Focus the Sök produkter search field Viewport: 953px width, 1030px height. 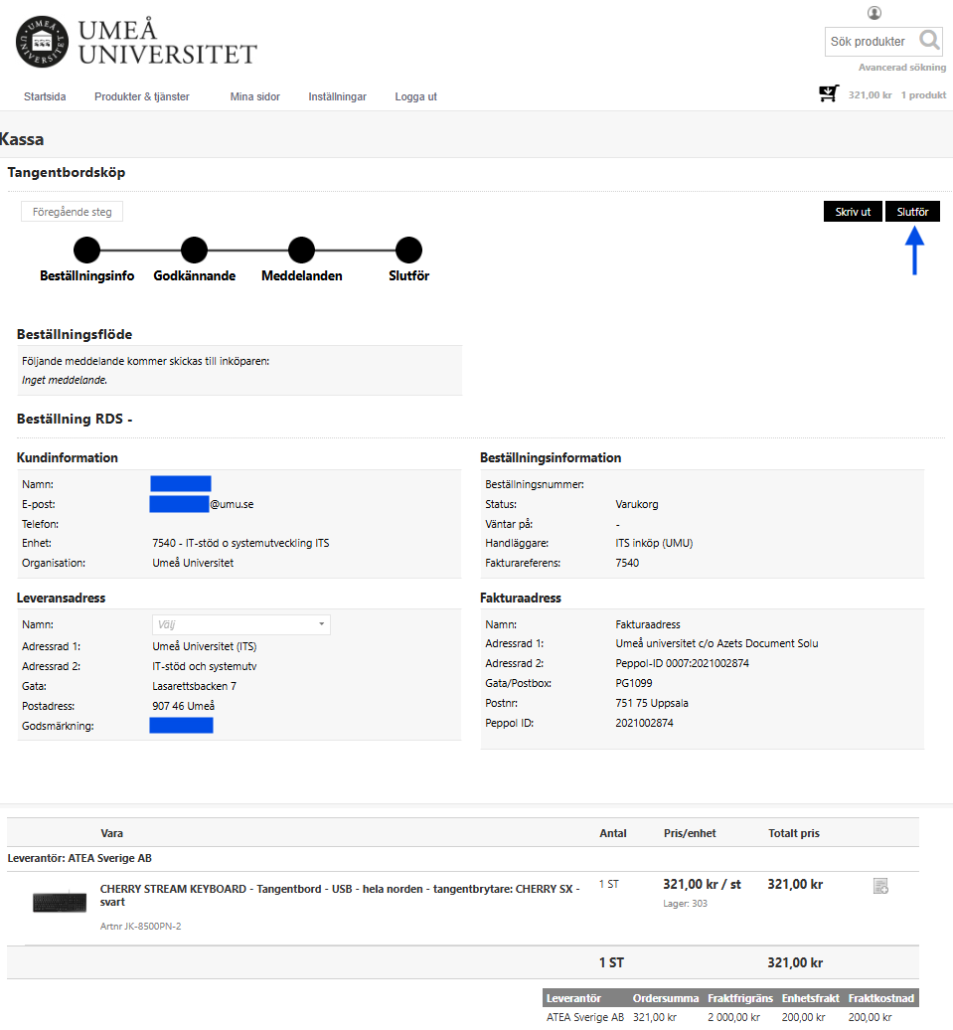click(868, 41)
